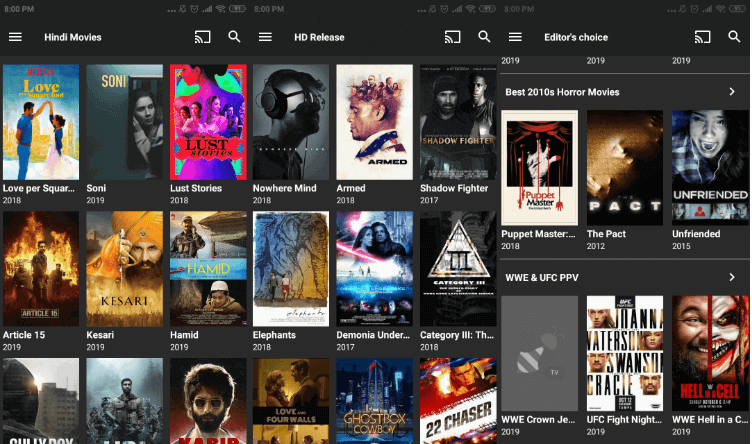
Task: Open WWE Crown Jewel placeholder thumbnail
Action: pos(540,353)
